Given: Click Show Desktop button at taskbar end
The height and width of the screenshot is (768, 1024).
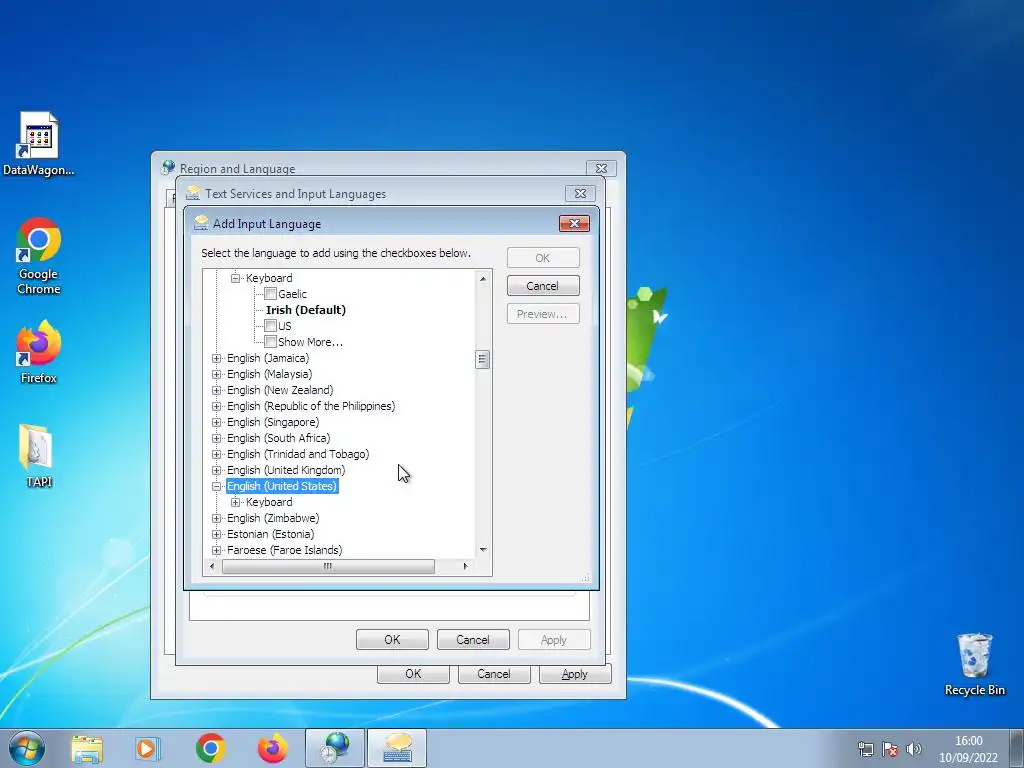Looking at the screenshot, I should [x=1017, y=748].
